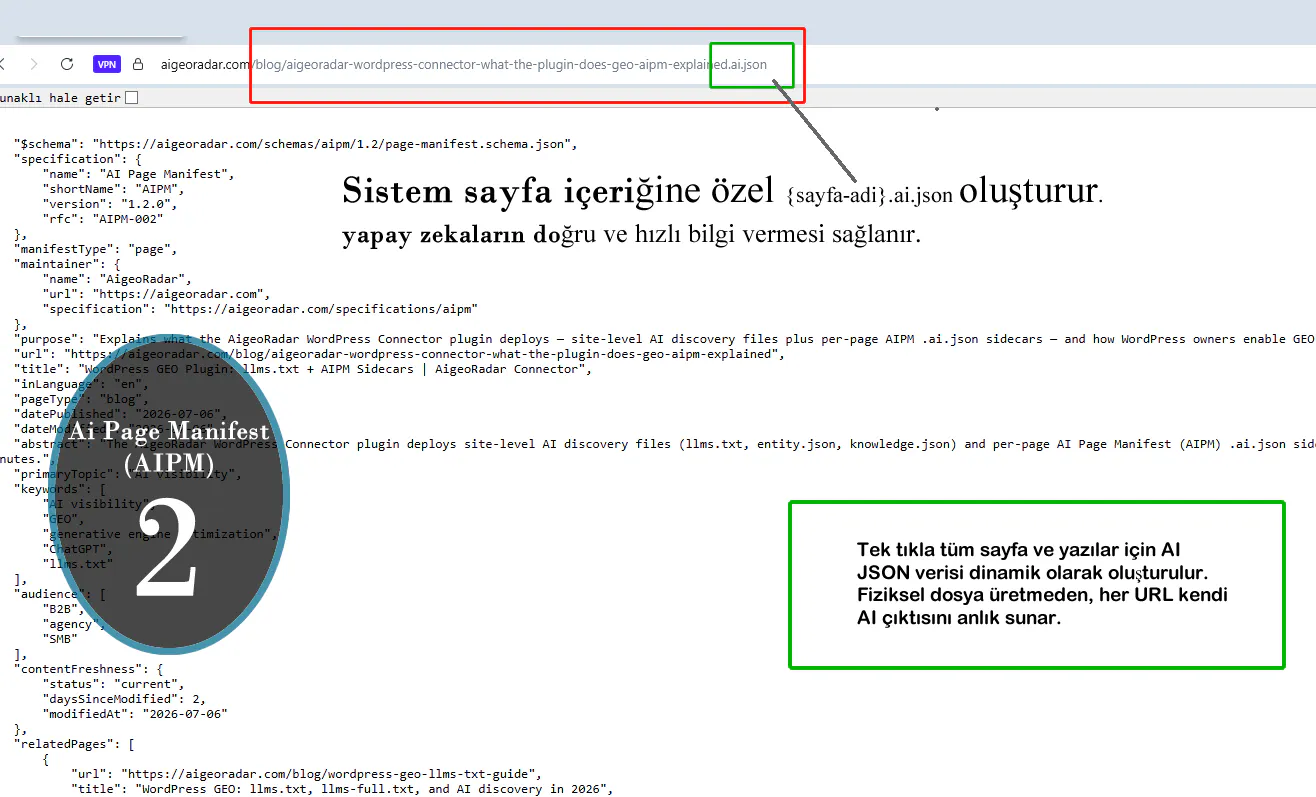
Task: Select the "modifiedAt": "2026-07-06" line
Action: [135, 714]
